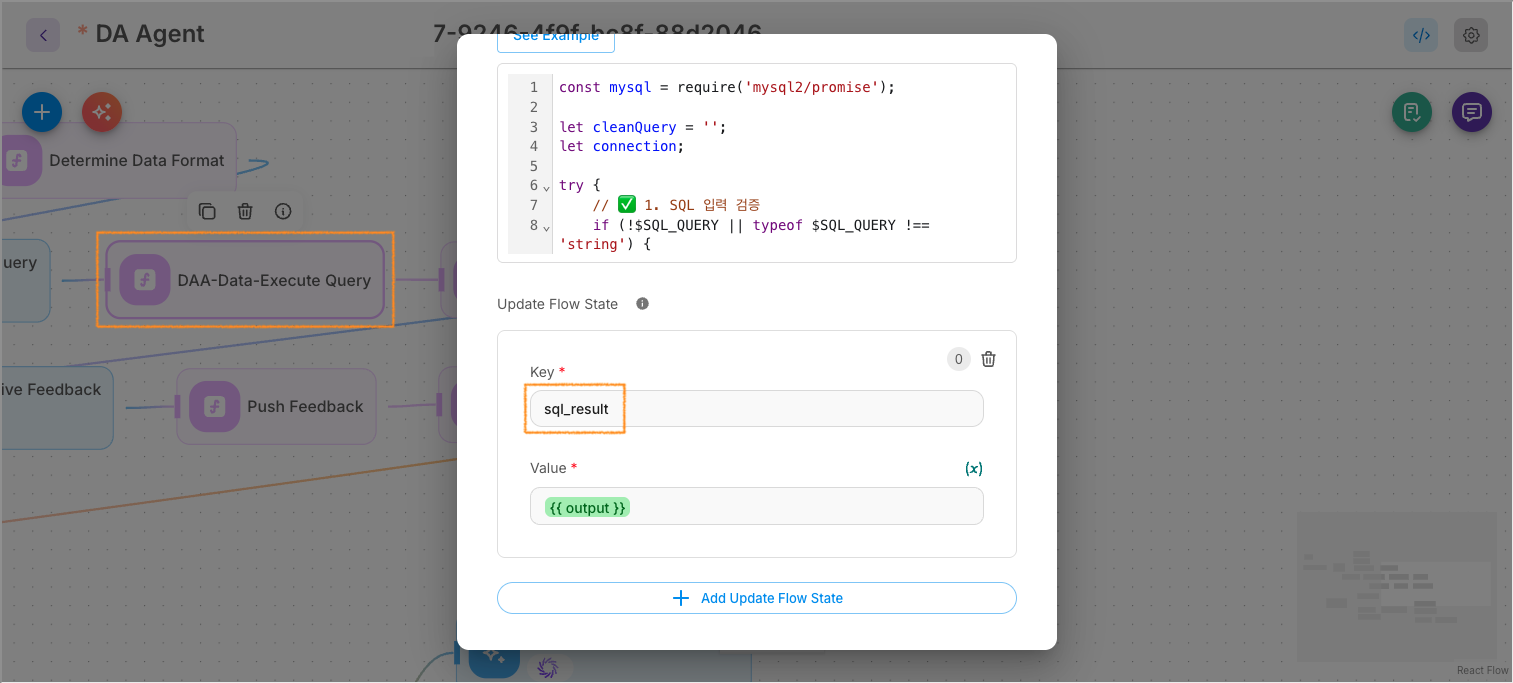
Task: Fold the if statement at line 8
Action: 547,227
